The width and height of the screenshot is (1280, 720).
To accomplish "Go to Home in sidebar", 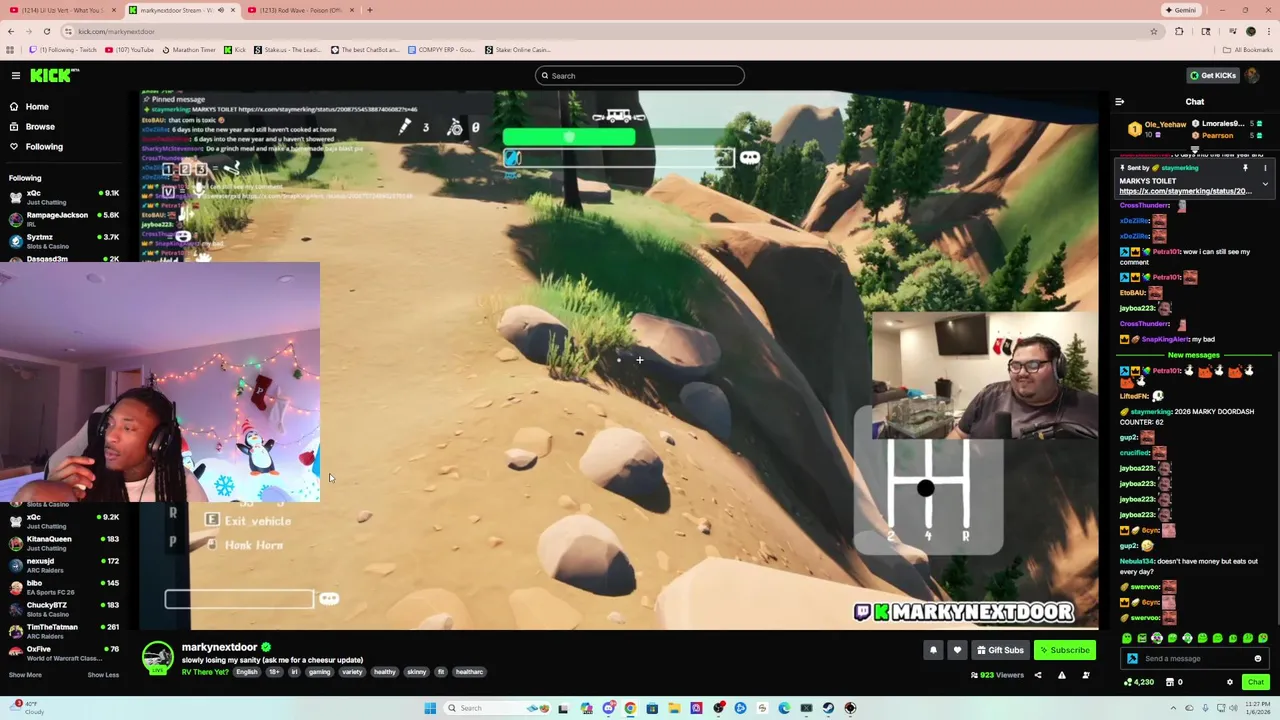I will [x=37, y=107].
